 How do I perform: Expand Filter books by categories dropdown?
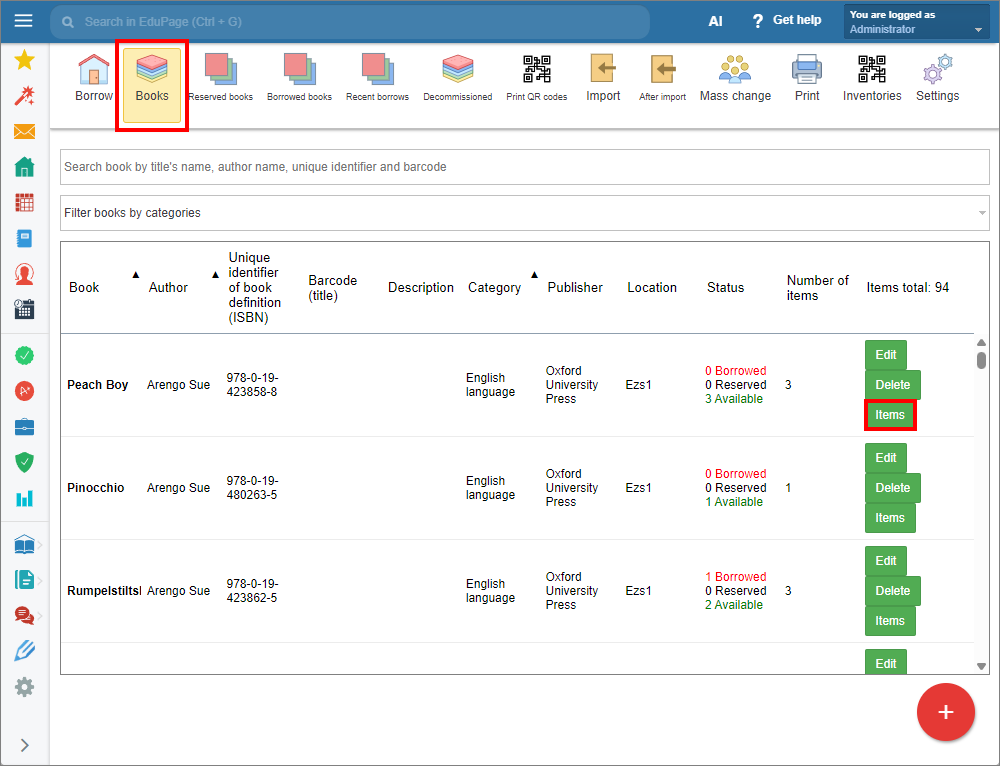(524, 213)
